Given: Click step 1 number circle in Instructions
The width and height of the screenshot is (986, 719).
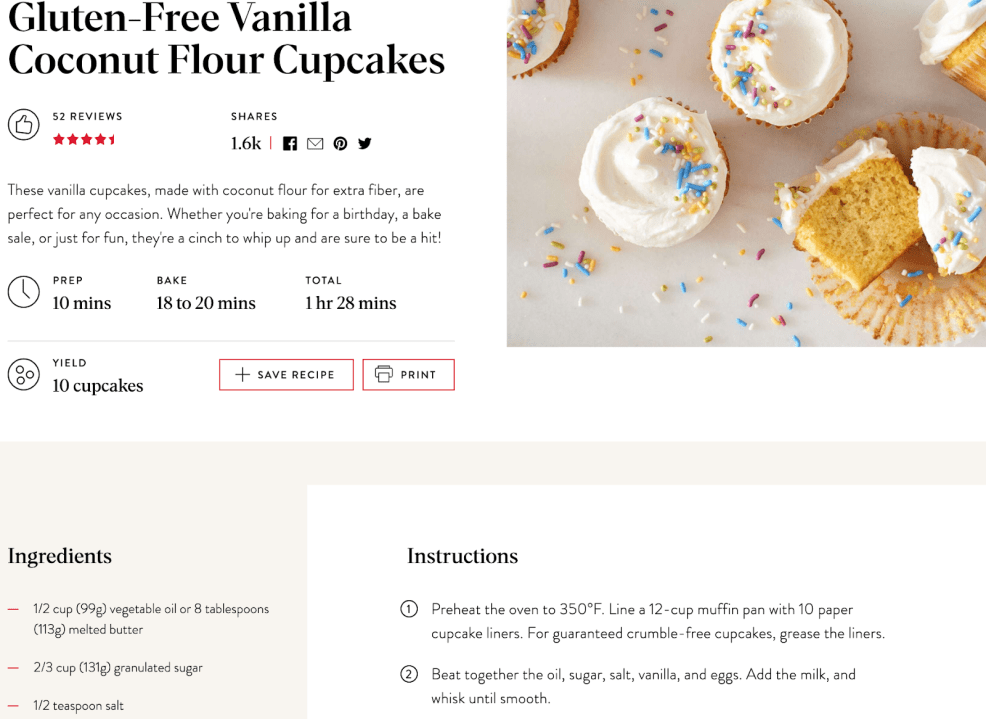Looking at the screenshot, I should [x=409, y=609].
